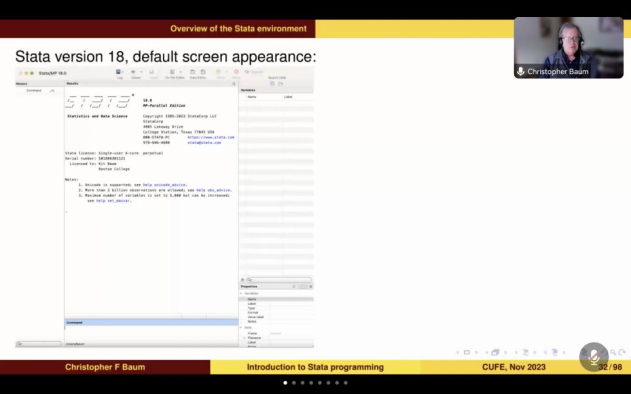Select the first page indicator dot
631x395 pixels.
pyautogui.click(x=285, y=383)
